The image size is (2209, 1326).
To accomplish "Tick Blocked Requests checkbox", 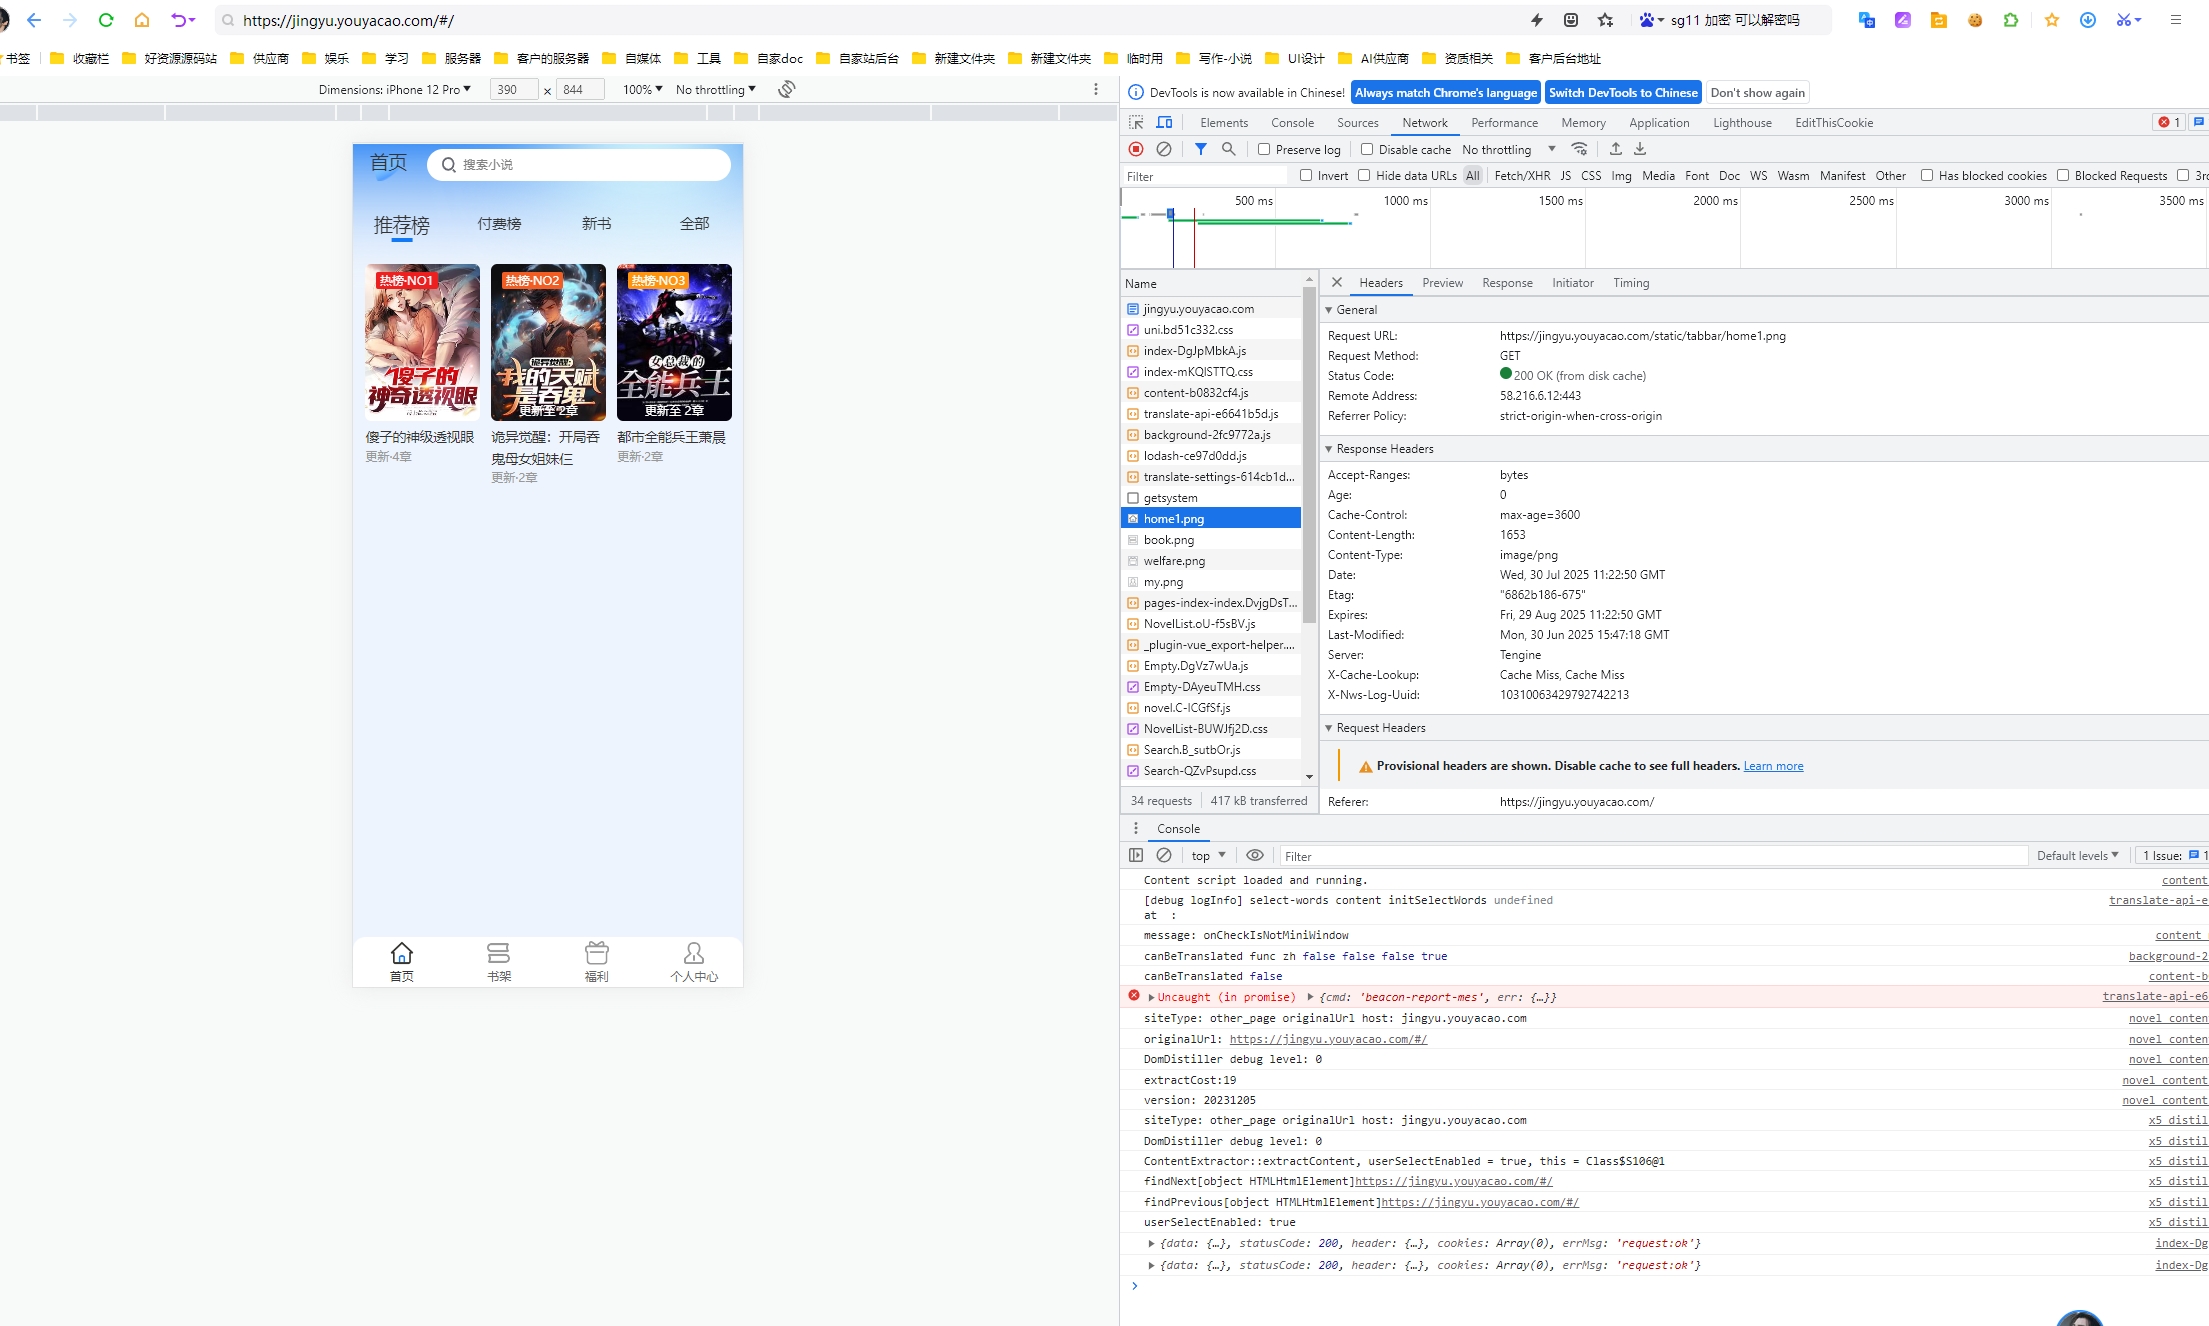I will tap(2063, 175).
